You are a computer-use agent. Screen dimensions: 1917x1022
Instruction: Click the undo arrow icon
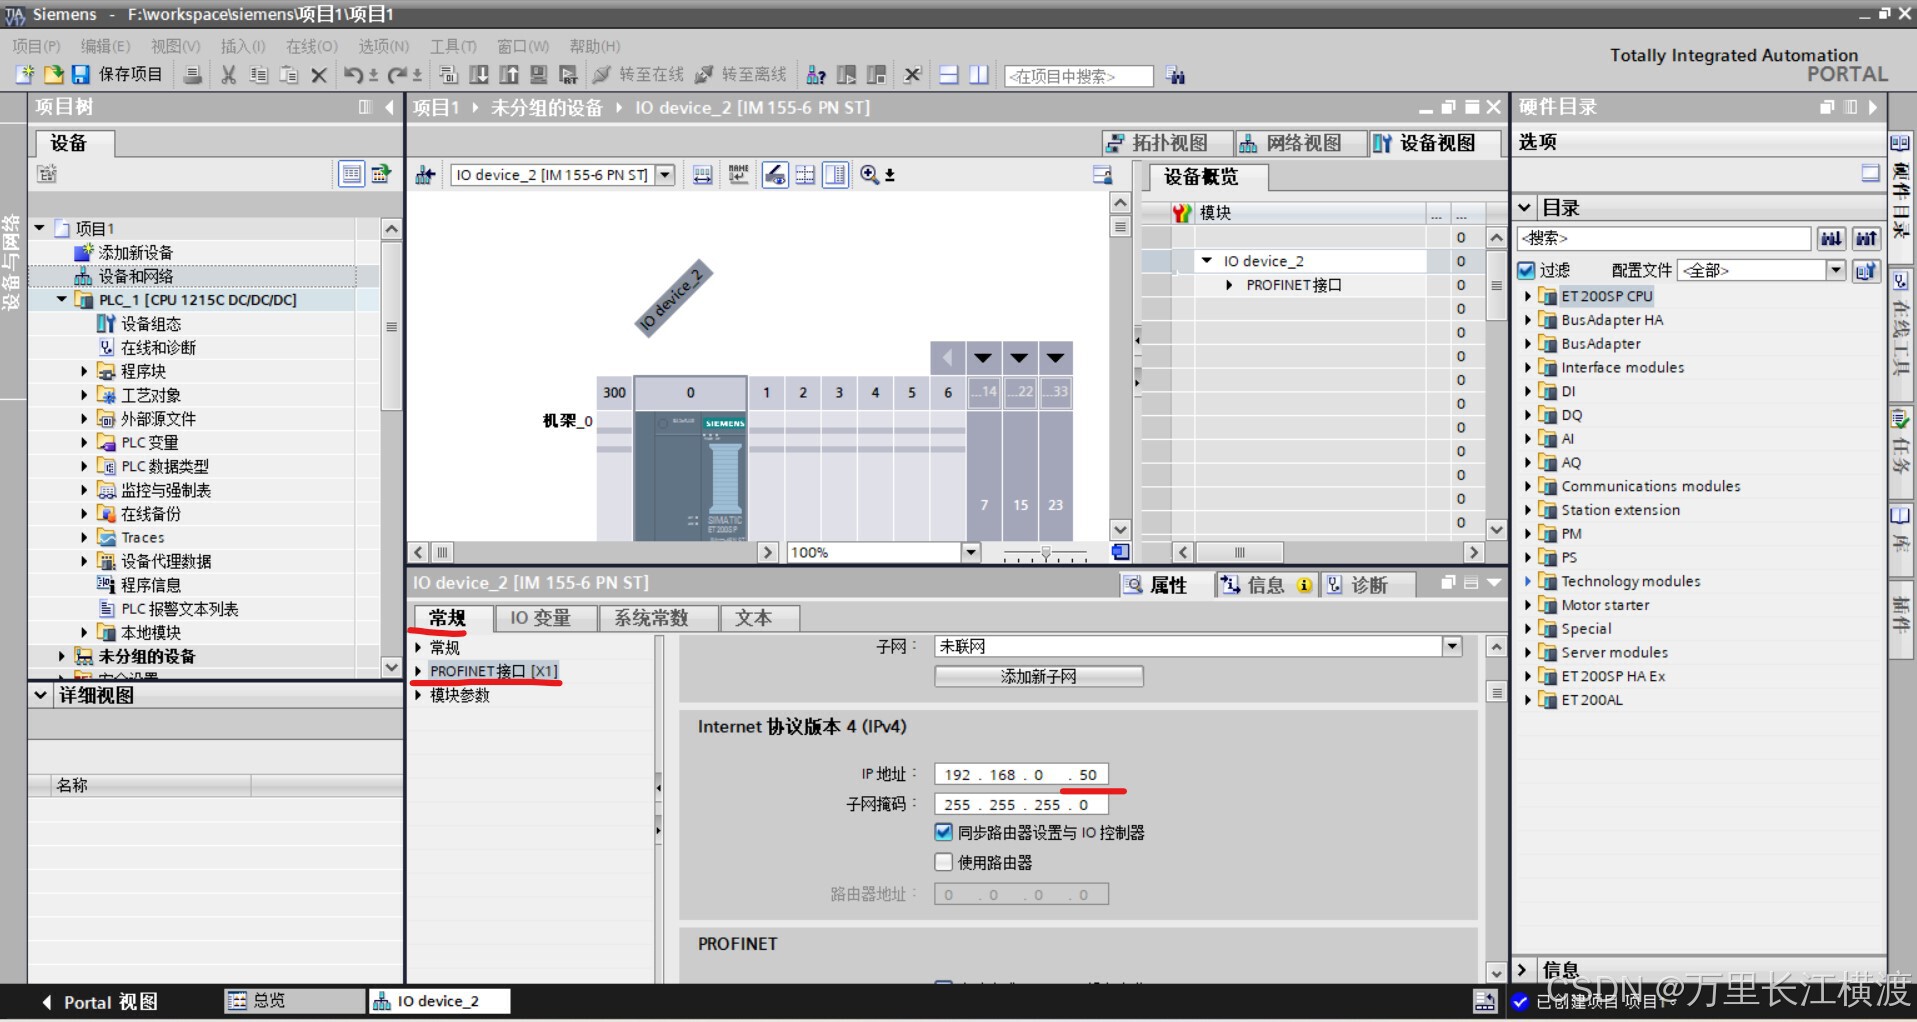[x=353, y=75]
